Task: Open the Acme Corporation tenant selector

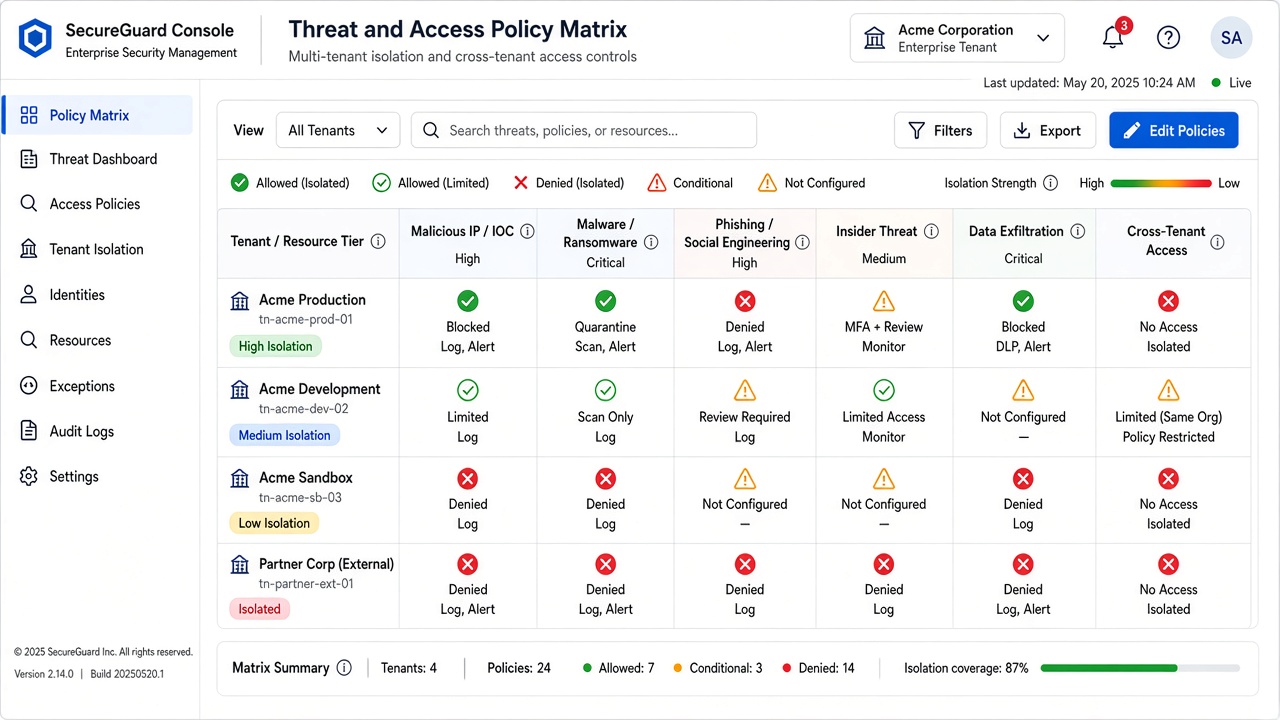Action: coord(957,38)
